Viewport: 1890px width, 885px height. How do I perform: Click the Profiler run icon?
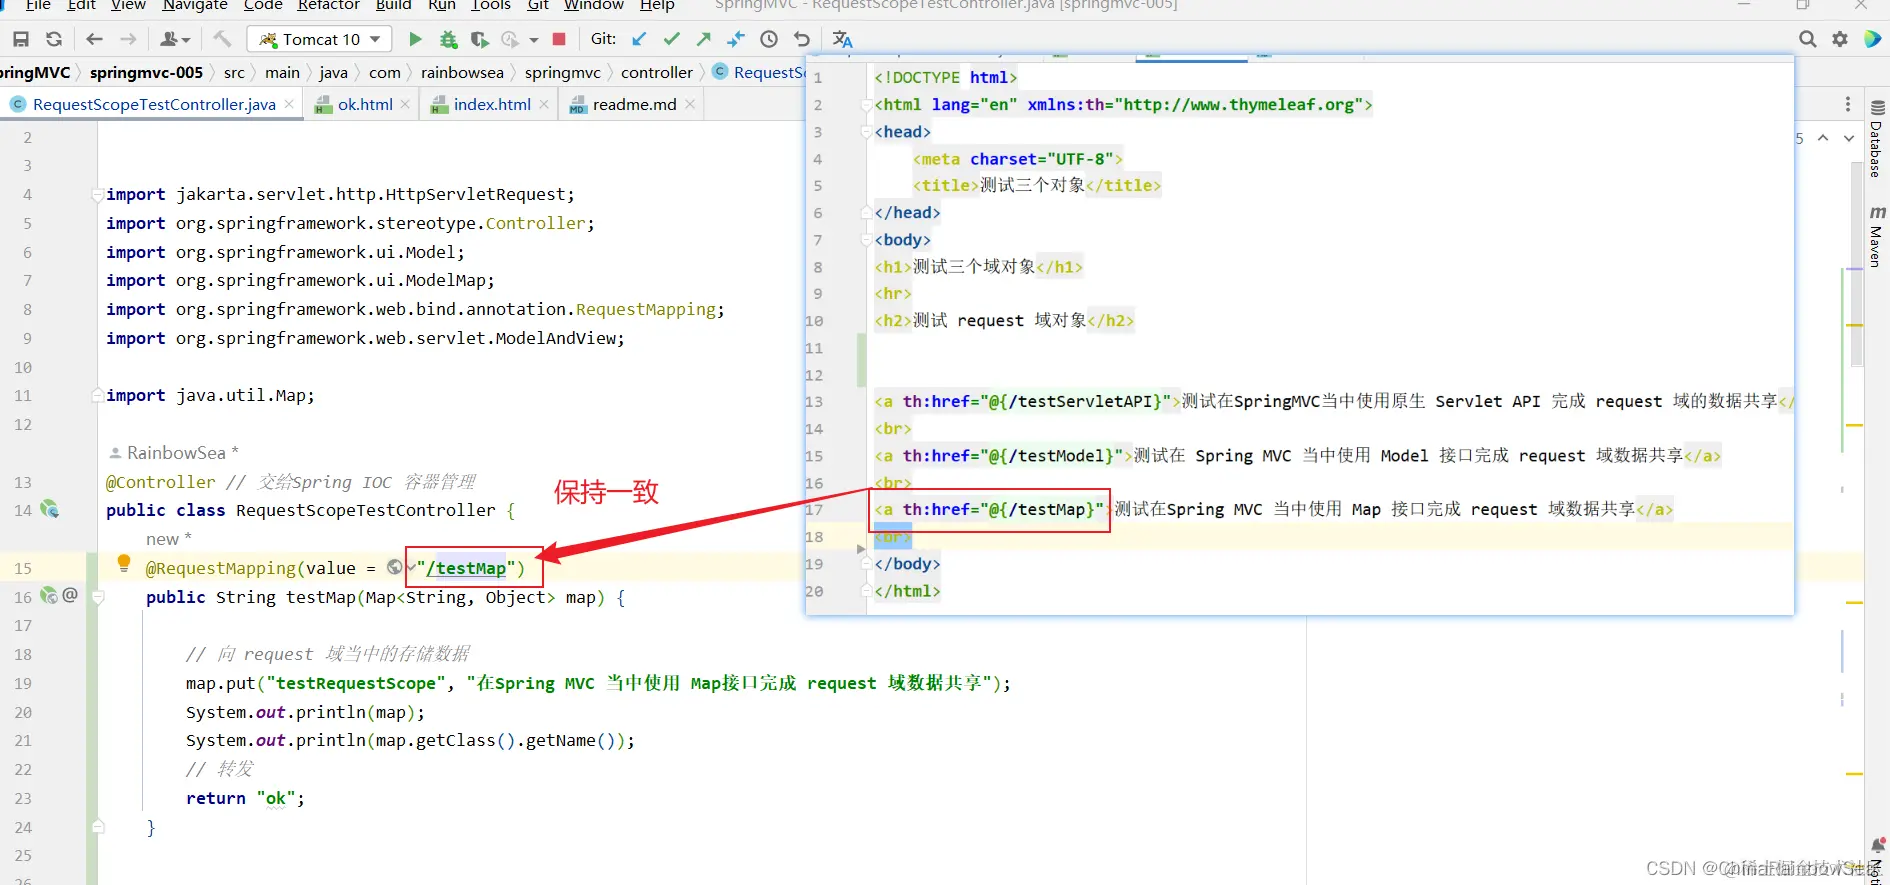[x=511, y=39]
